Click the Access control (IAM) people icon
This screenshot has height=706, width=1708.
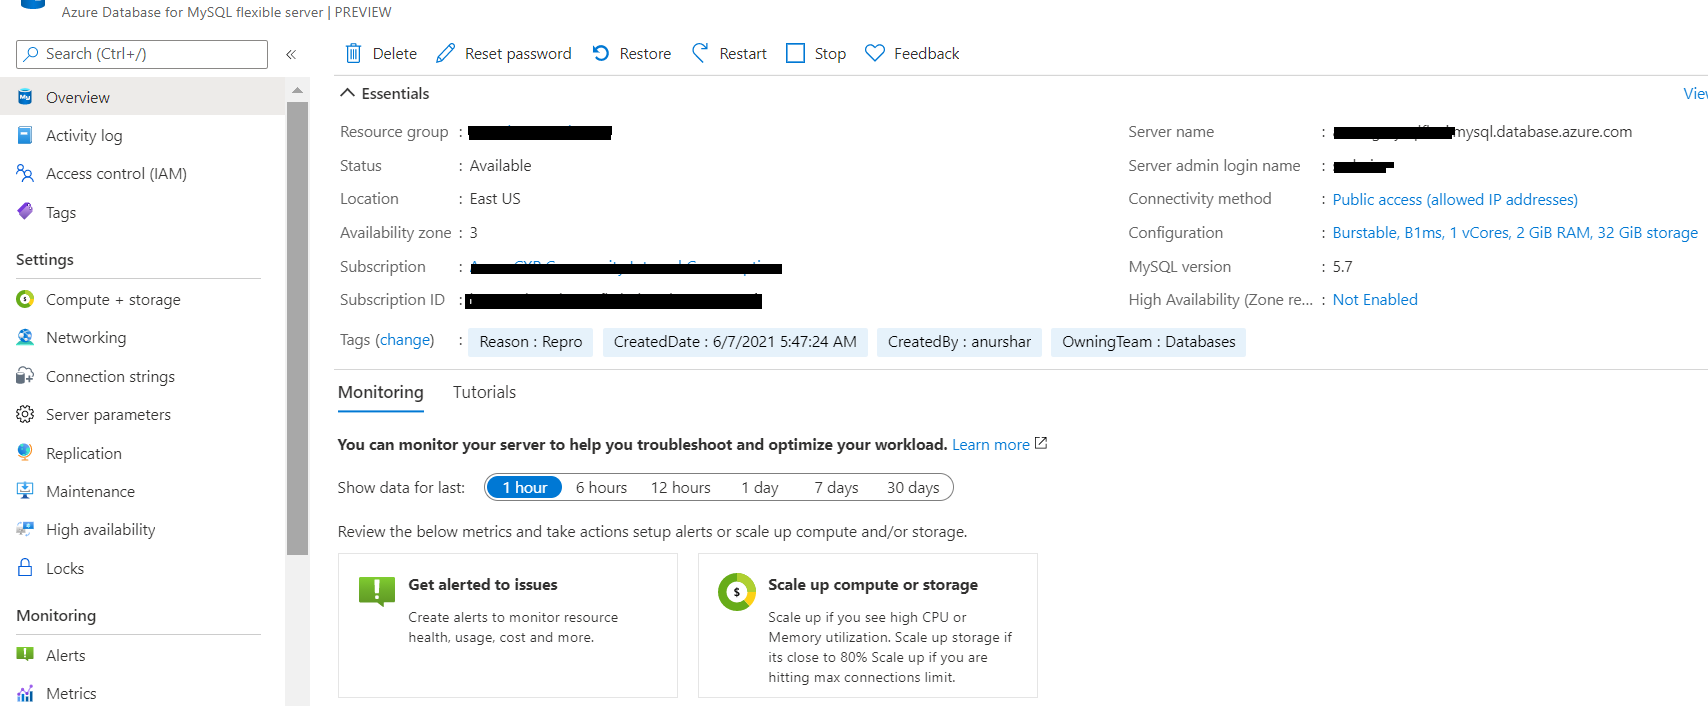25,173
